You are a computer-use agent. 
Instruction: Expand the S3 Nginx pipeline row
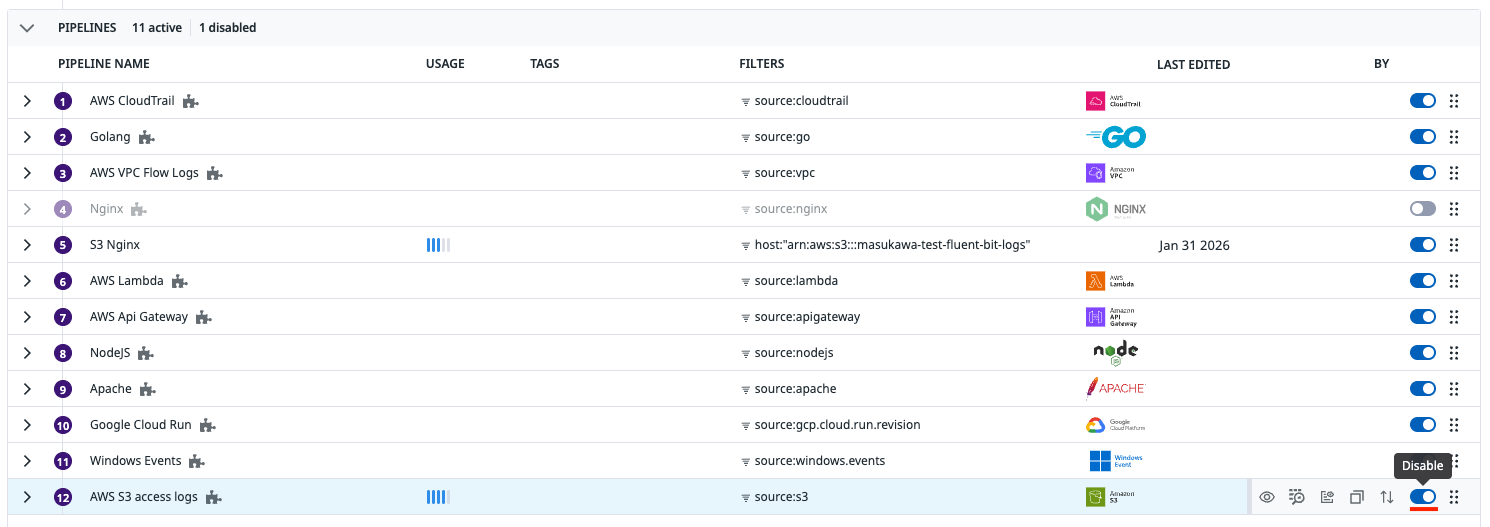[27, 245]
